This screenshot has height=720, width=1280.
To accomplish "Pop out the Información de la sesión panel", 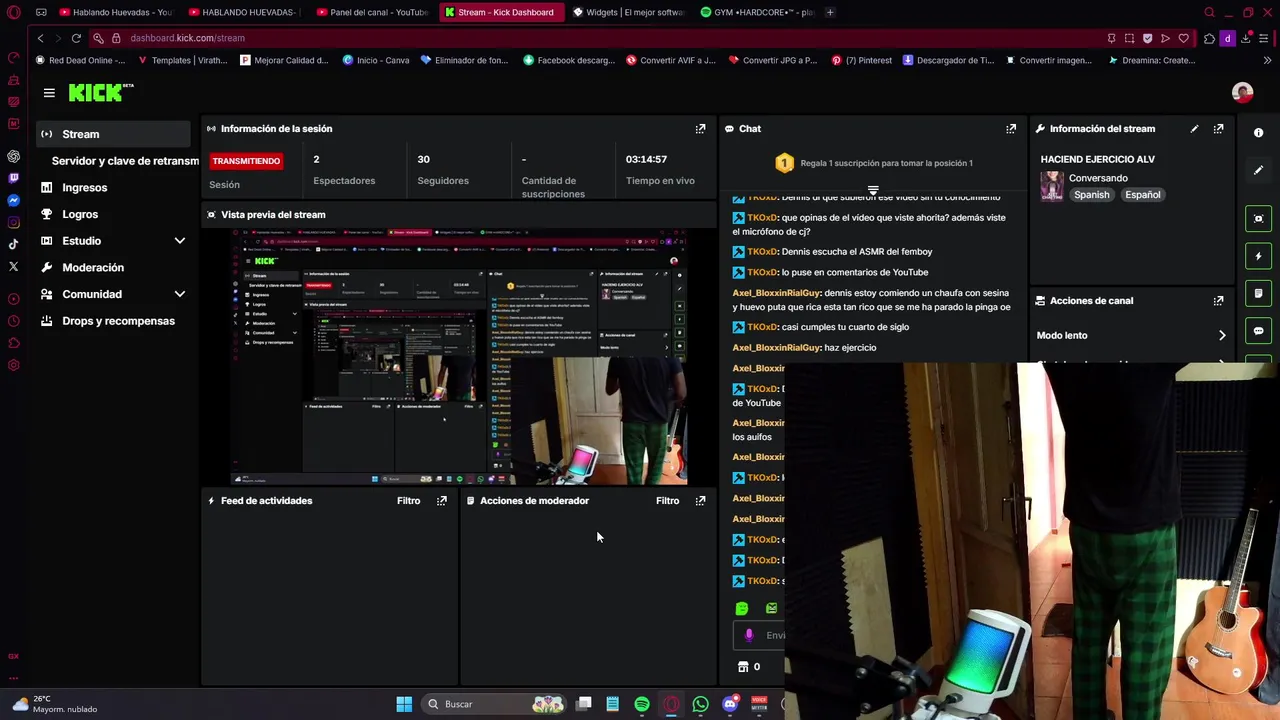I will click(x=700, y=129).
